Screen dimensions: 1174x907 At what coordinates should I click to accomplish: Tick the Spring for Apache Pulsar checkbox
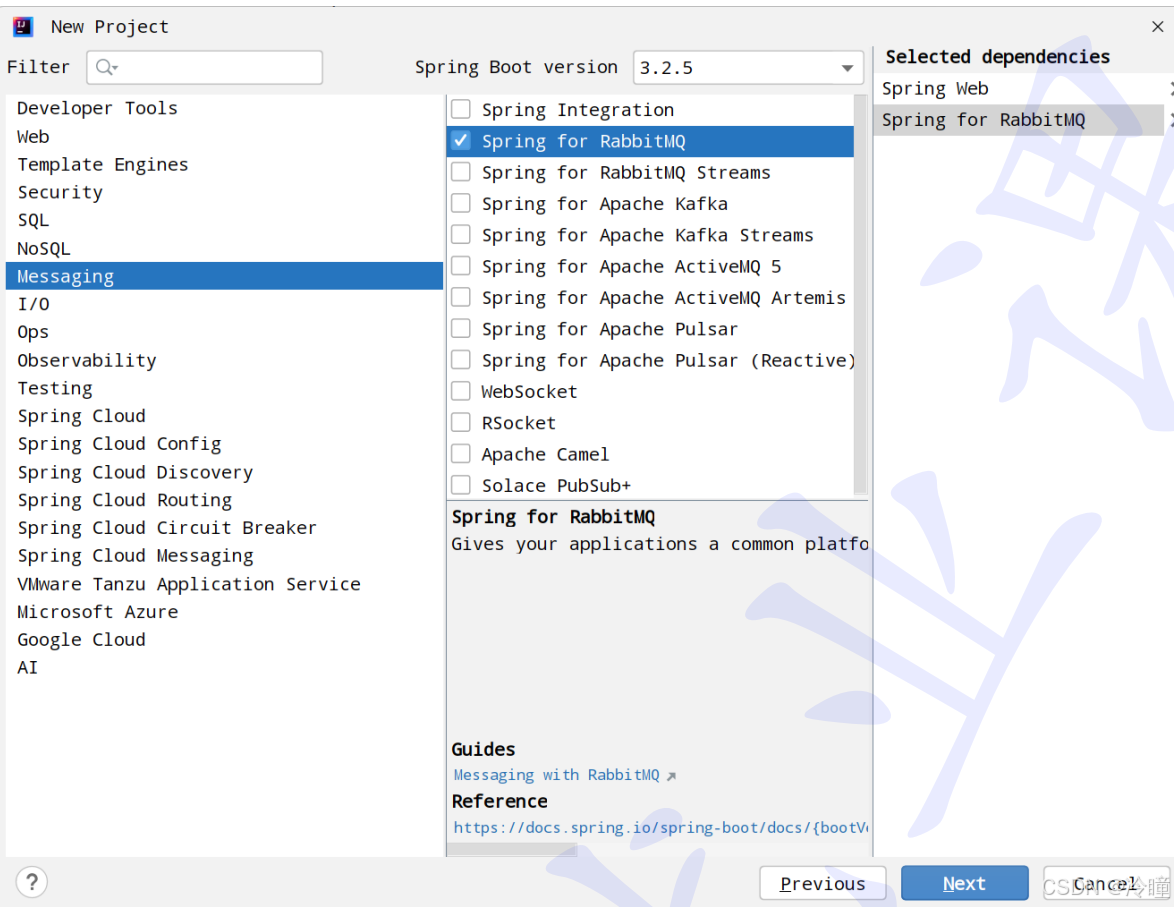[461, 329]
